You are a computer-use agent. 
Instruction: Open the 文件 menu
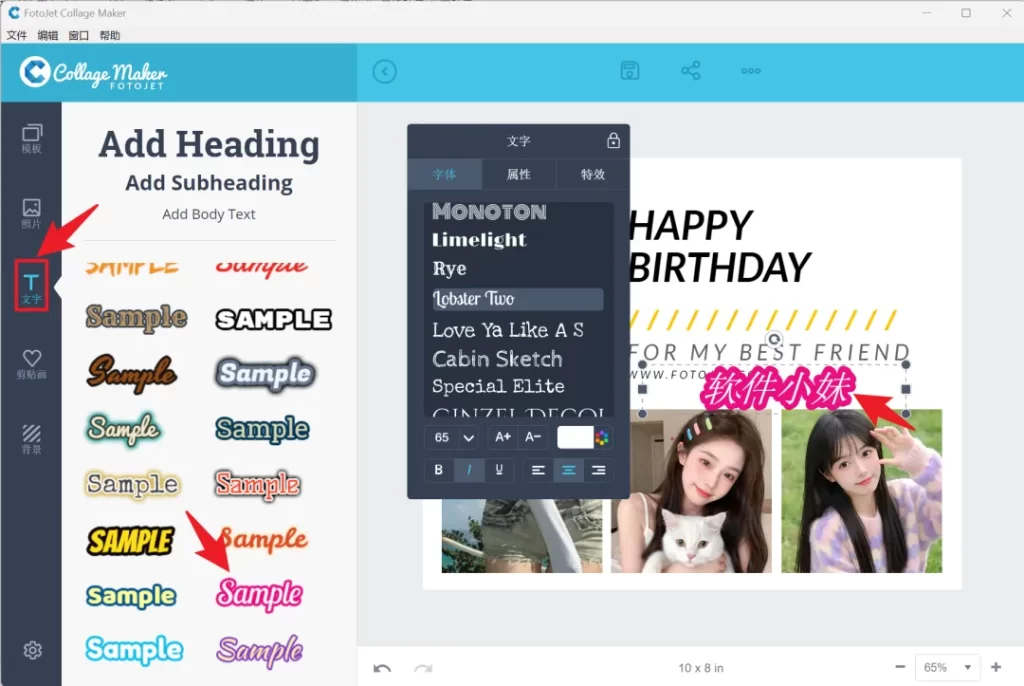(17, 35)
